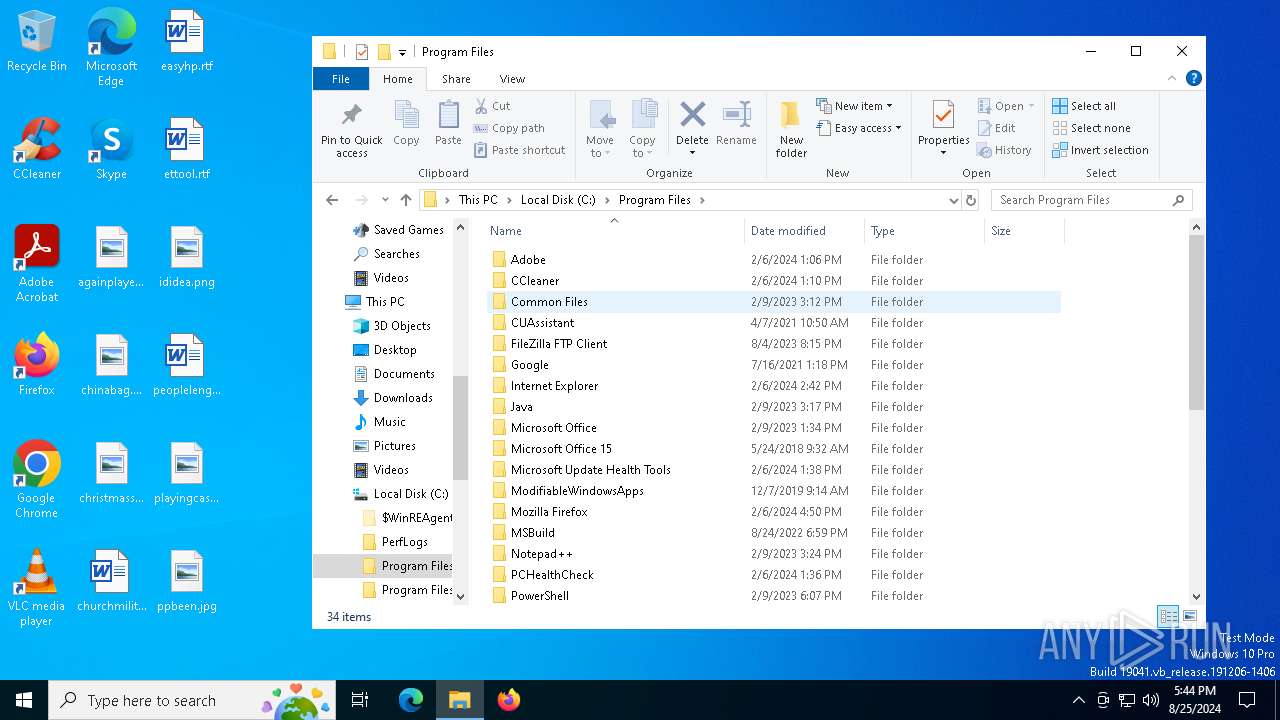The width and height of the screenshot is (1280, 720).
Task: Select the VLC media player desktop icon
Action: 37,588
